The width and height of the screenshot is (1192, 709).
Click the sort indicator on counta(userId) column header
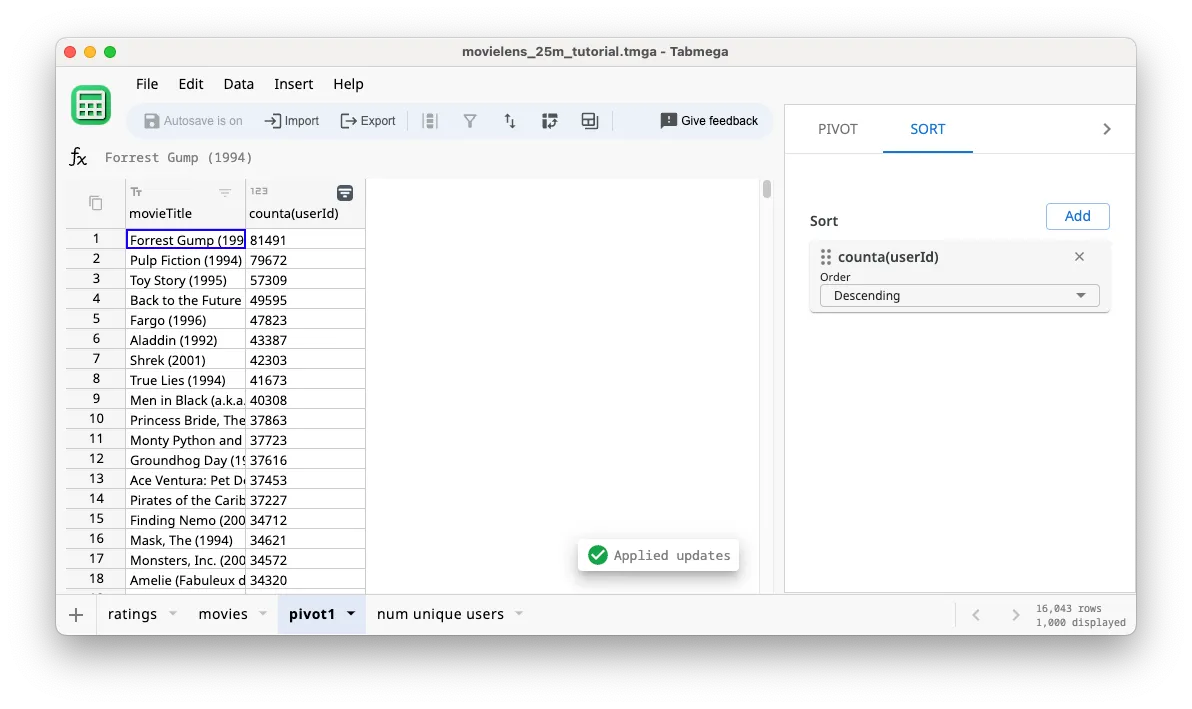pyautogui.click(x=344, y=192)
